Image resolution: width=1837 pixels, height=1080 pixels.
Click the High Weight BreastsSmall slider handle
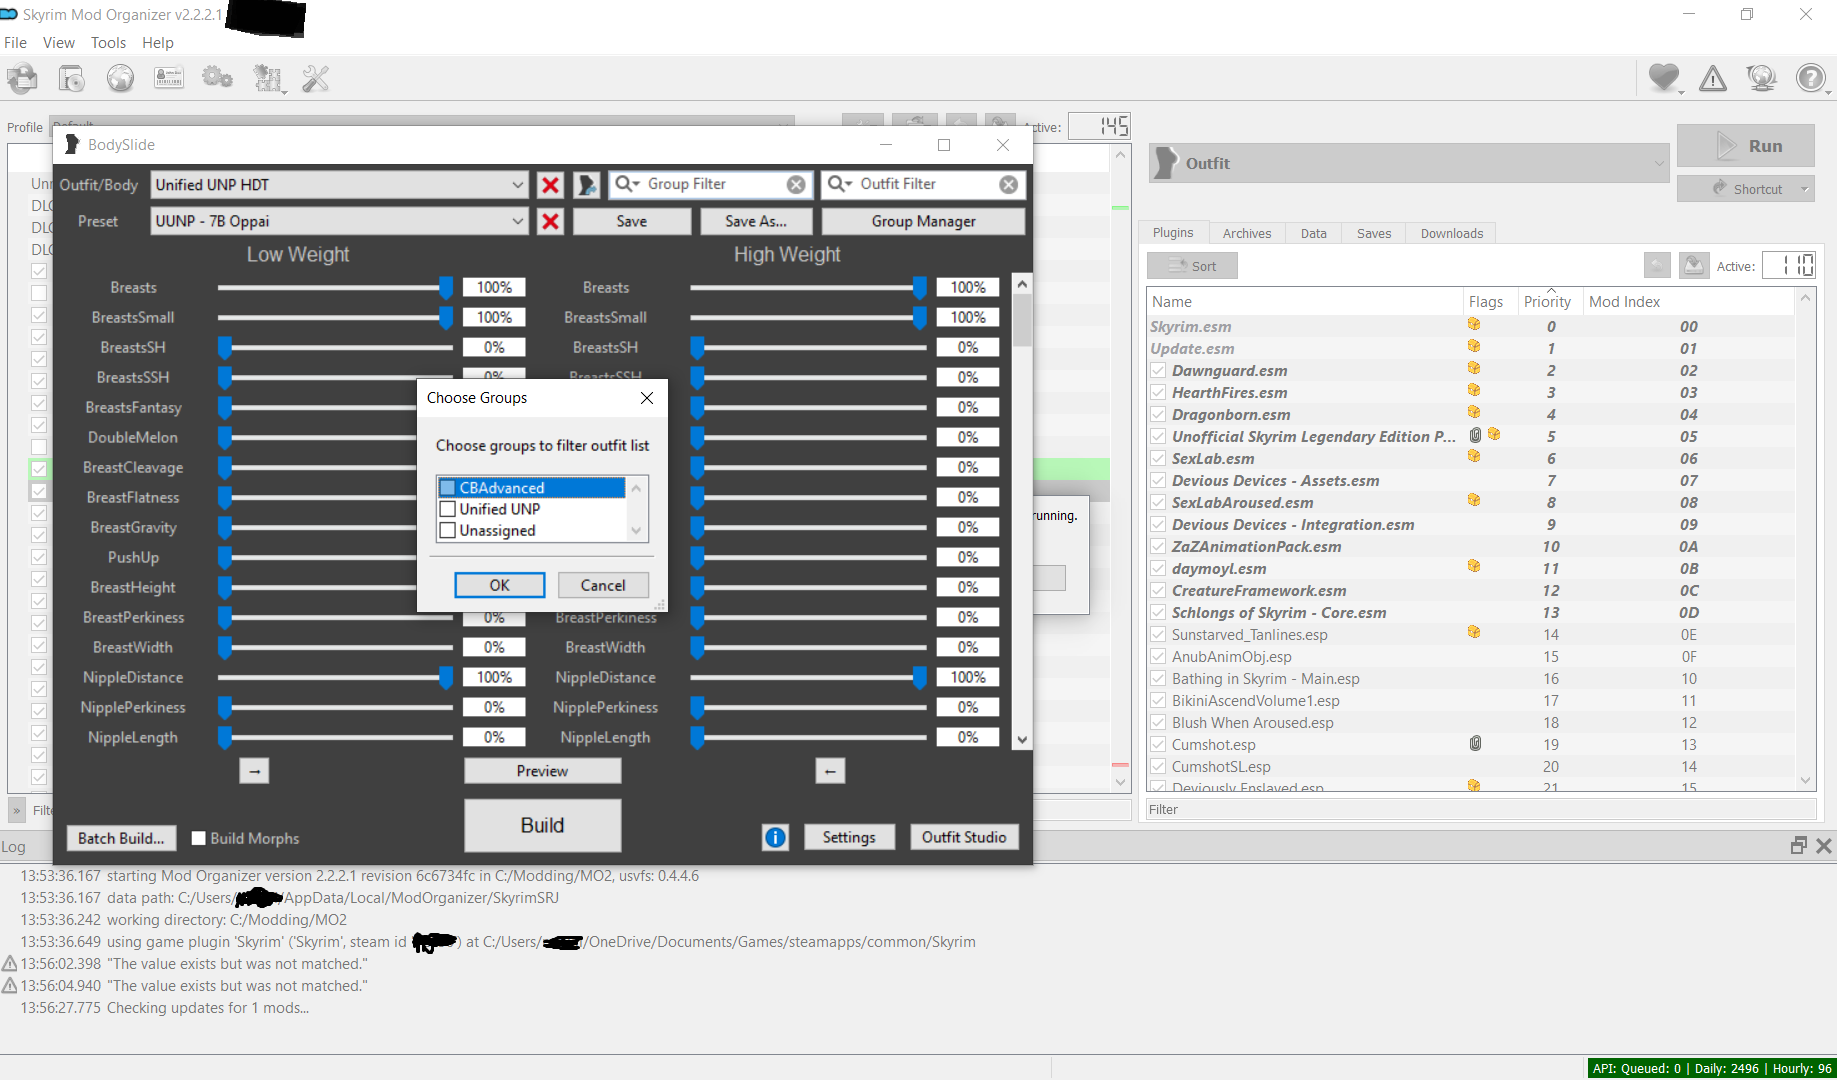(x=919, y=317)
